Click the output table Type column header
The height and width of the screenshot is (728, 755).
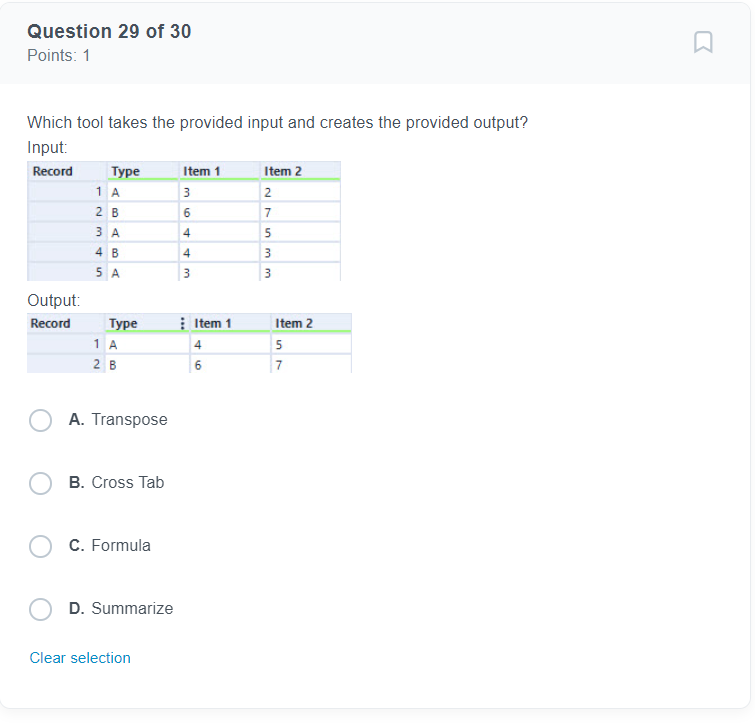coord(142,323)
